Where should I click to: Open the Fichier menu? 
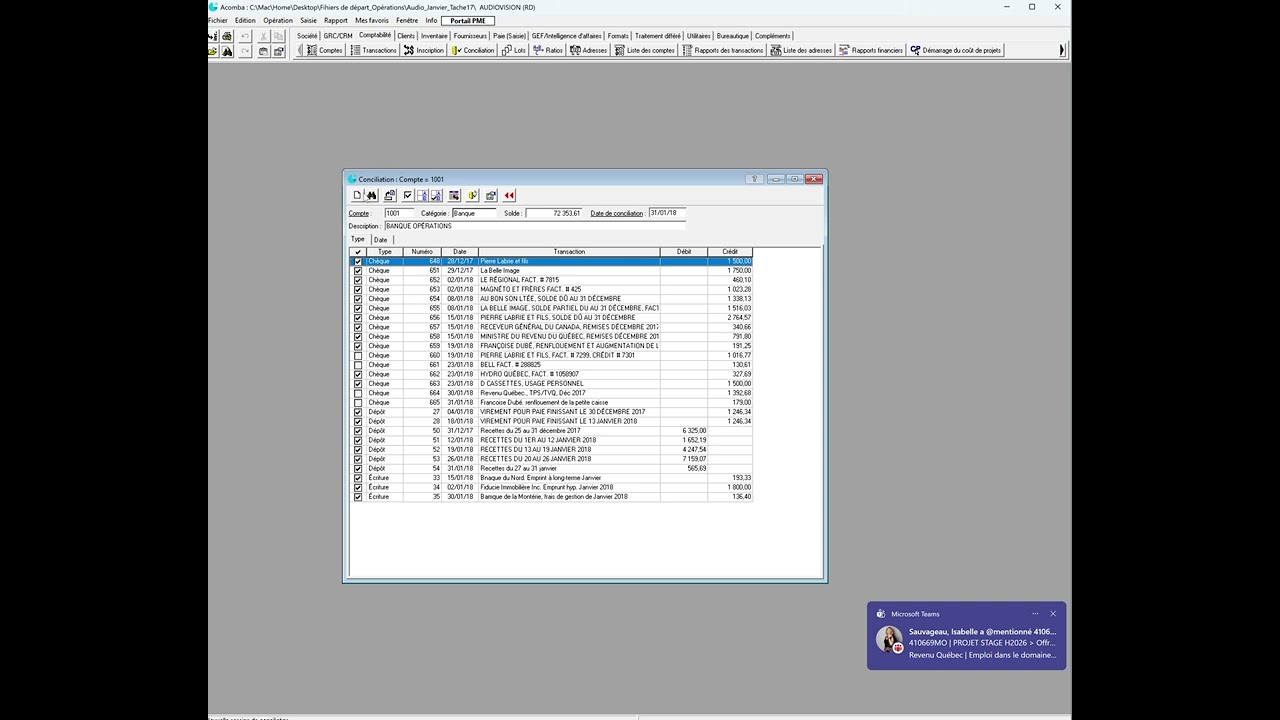[217, 20]
